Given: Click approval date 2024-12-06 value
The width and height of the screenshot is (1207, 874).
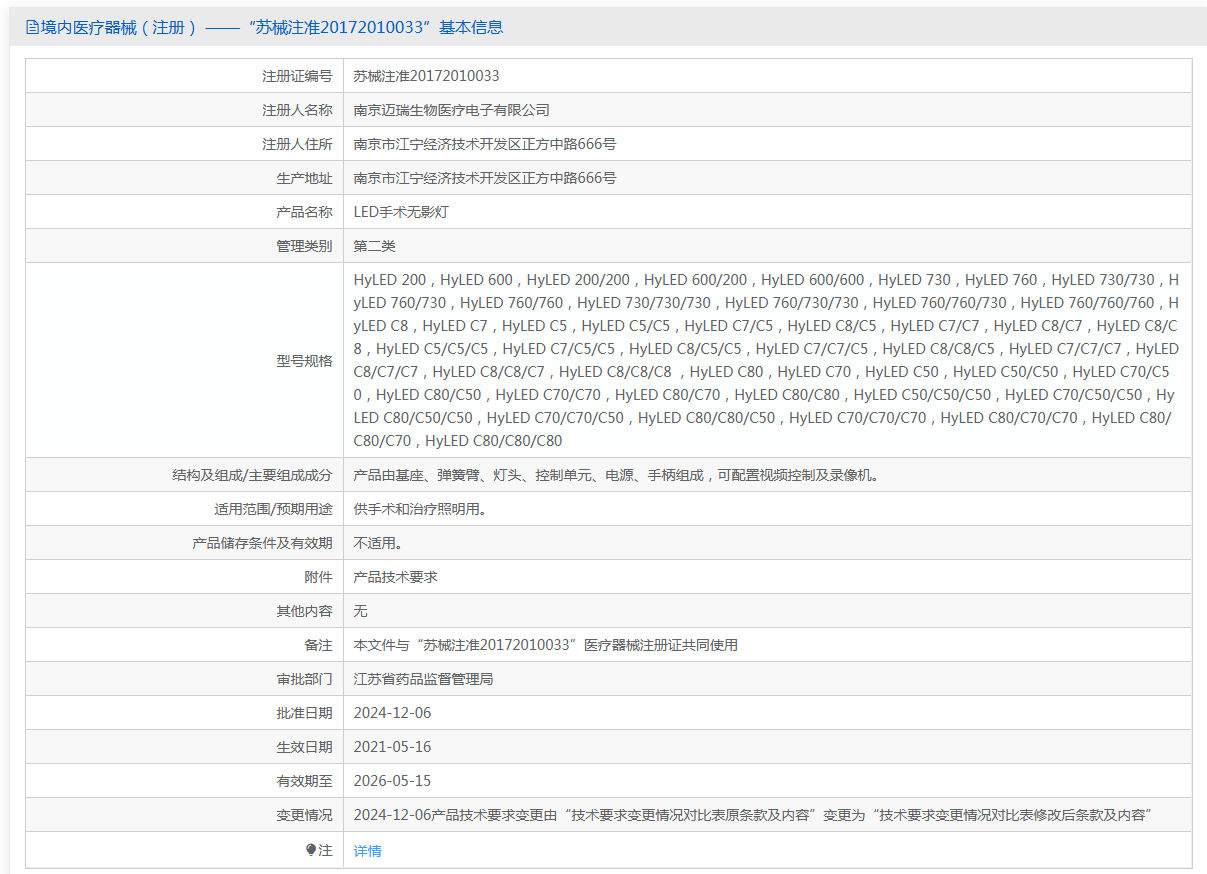Looking at the screenshot, I should click(x=392, y=713).
